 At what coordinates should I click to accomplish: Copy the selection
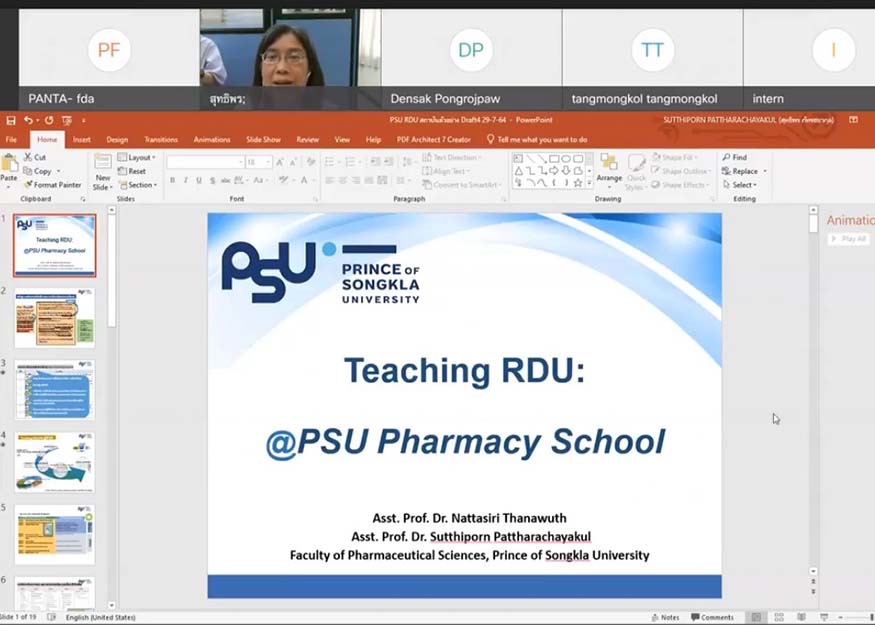pyautogui.click(x=38, y=171)
